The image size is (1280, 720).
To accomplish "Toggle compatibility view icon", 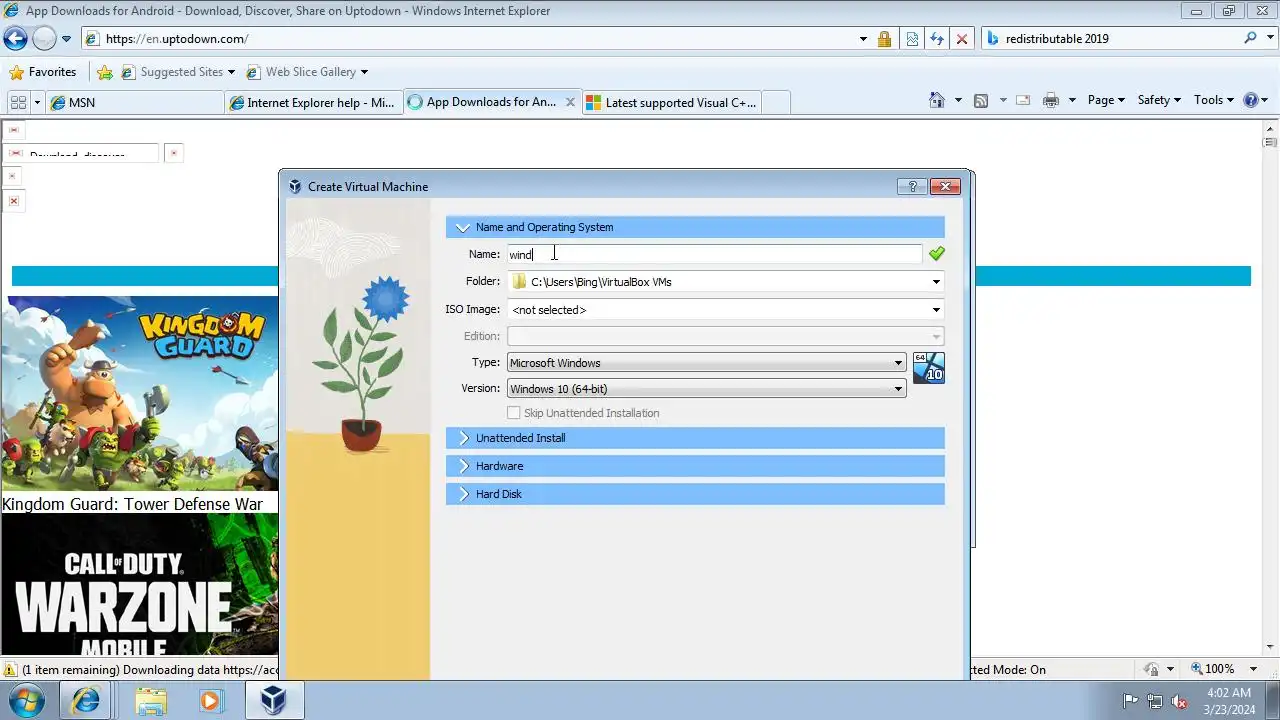I will click(x=912, y=39).
